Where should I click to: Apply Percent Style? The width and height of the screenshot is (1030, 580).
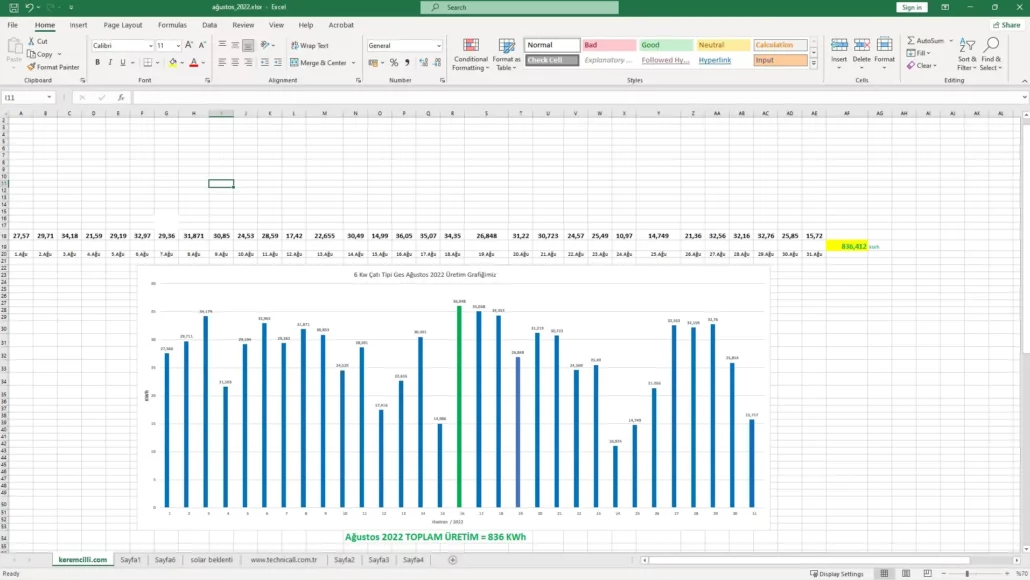[x=393, y=63]
